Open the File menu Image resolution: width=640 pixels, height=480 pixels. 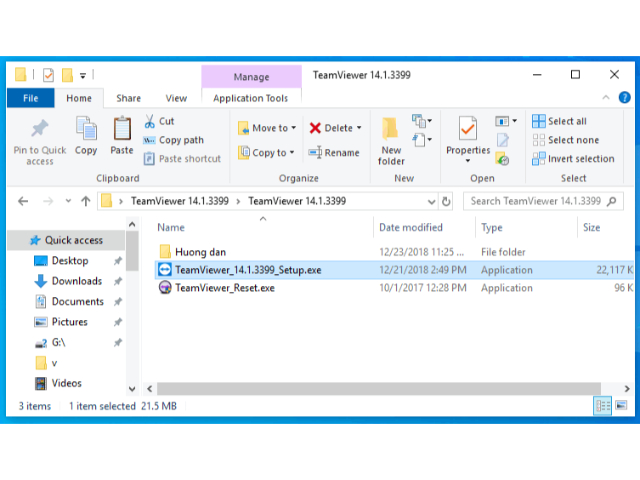coord(31,98)
